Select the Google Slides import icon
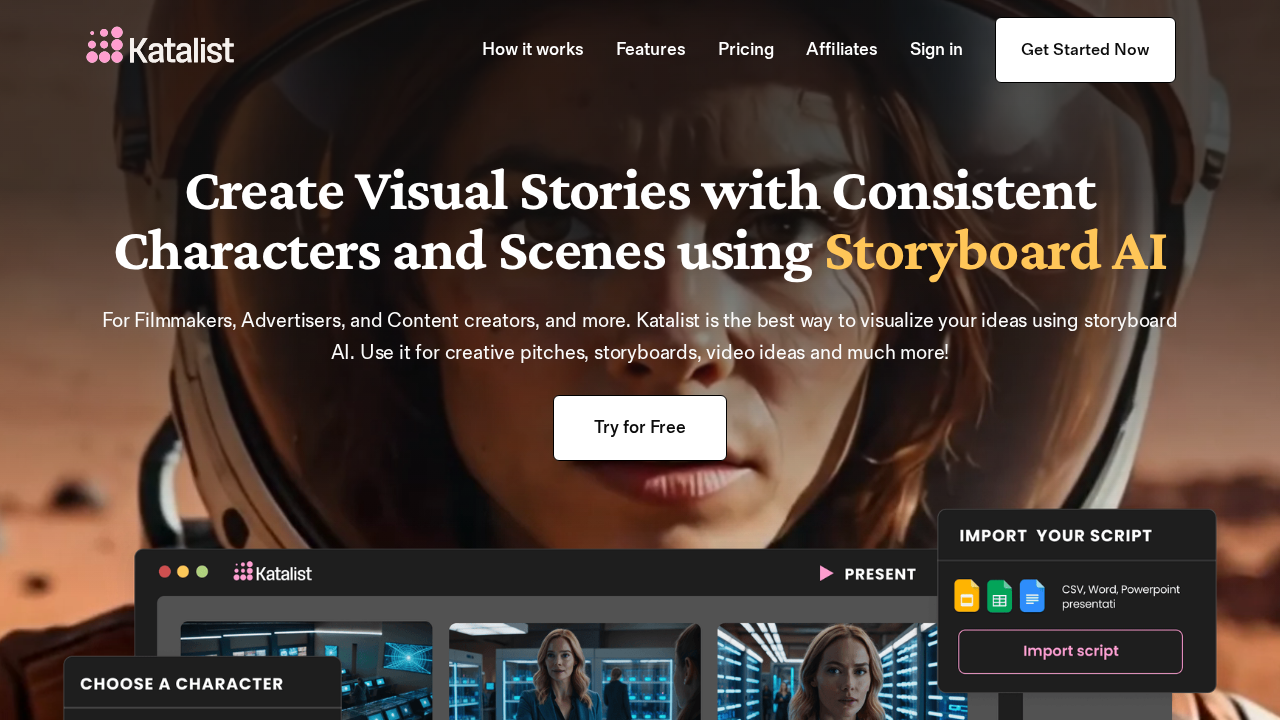This screenshot has height=720, width=1280. pos(966,595)
